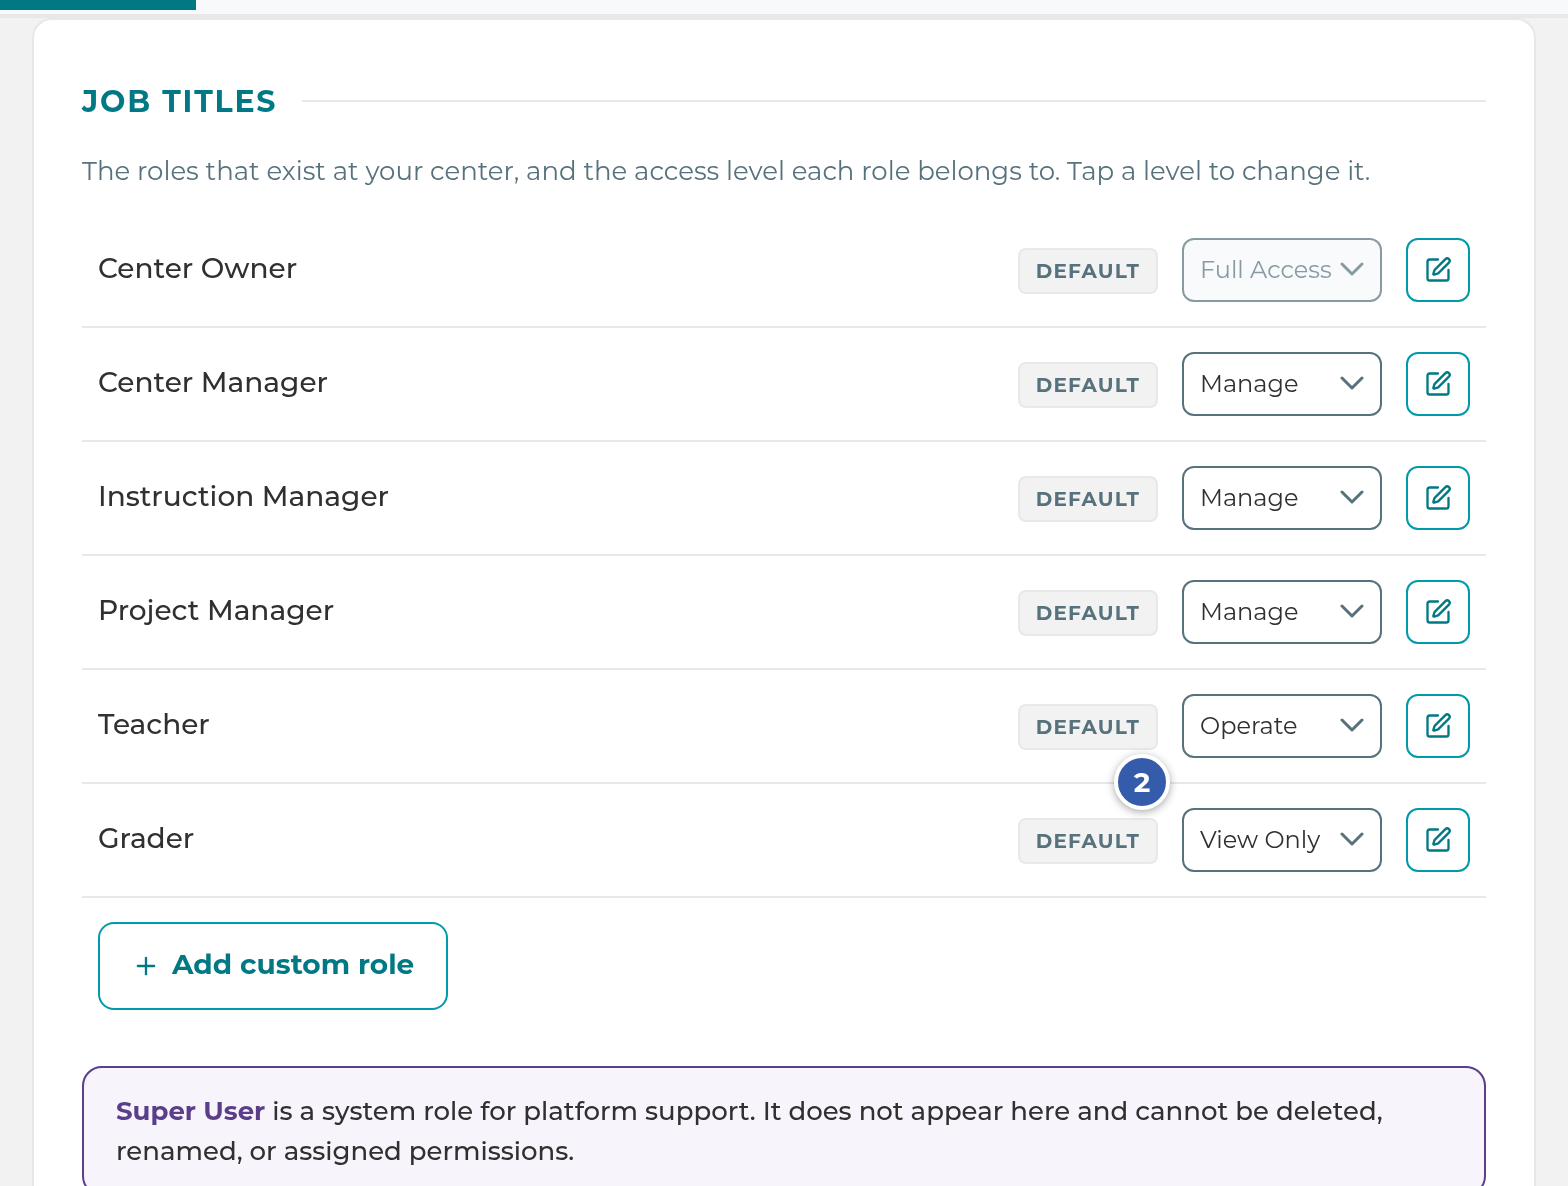Select the Teacher role name
This screenshot has height=1186, width=1568.
[153, 725]
